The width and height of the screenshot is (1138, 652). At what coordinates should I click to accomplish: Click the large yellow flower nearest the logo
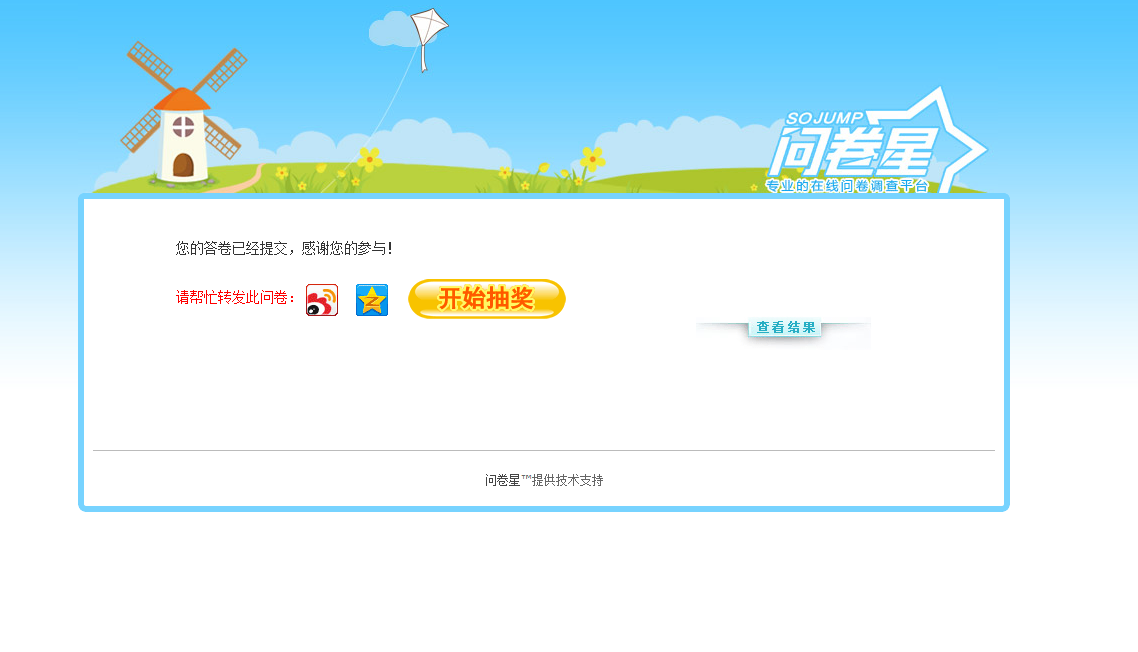592,158
